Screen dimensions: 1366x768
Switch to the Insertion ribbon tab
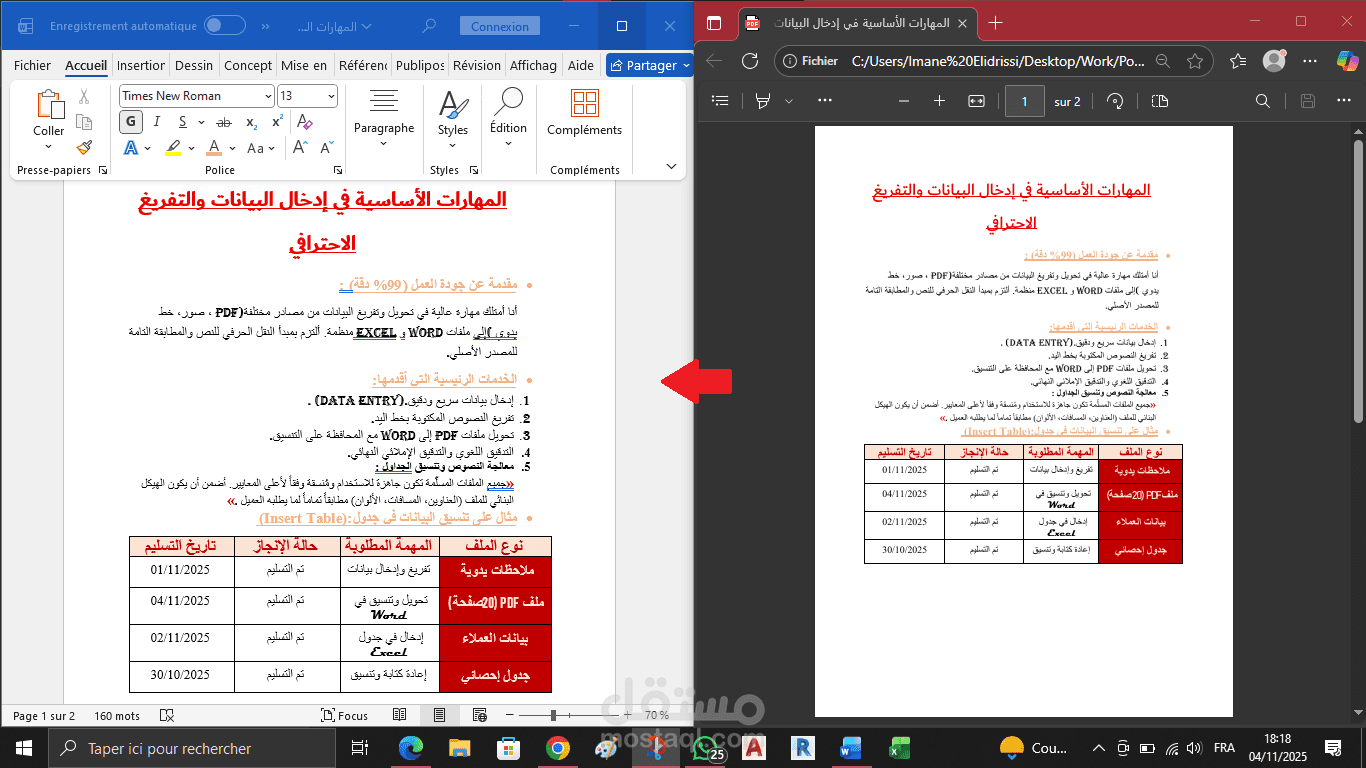pyautogui.click(x=141, y=65)
